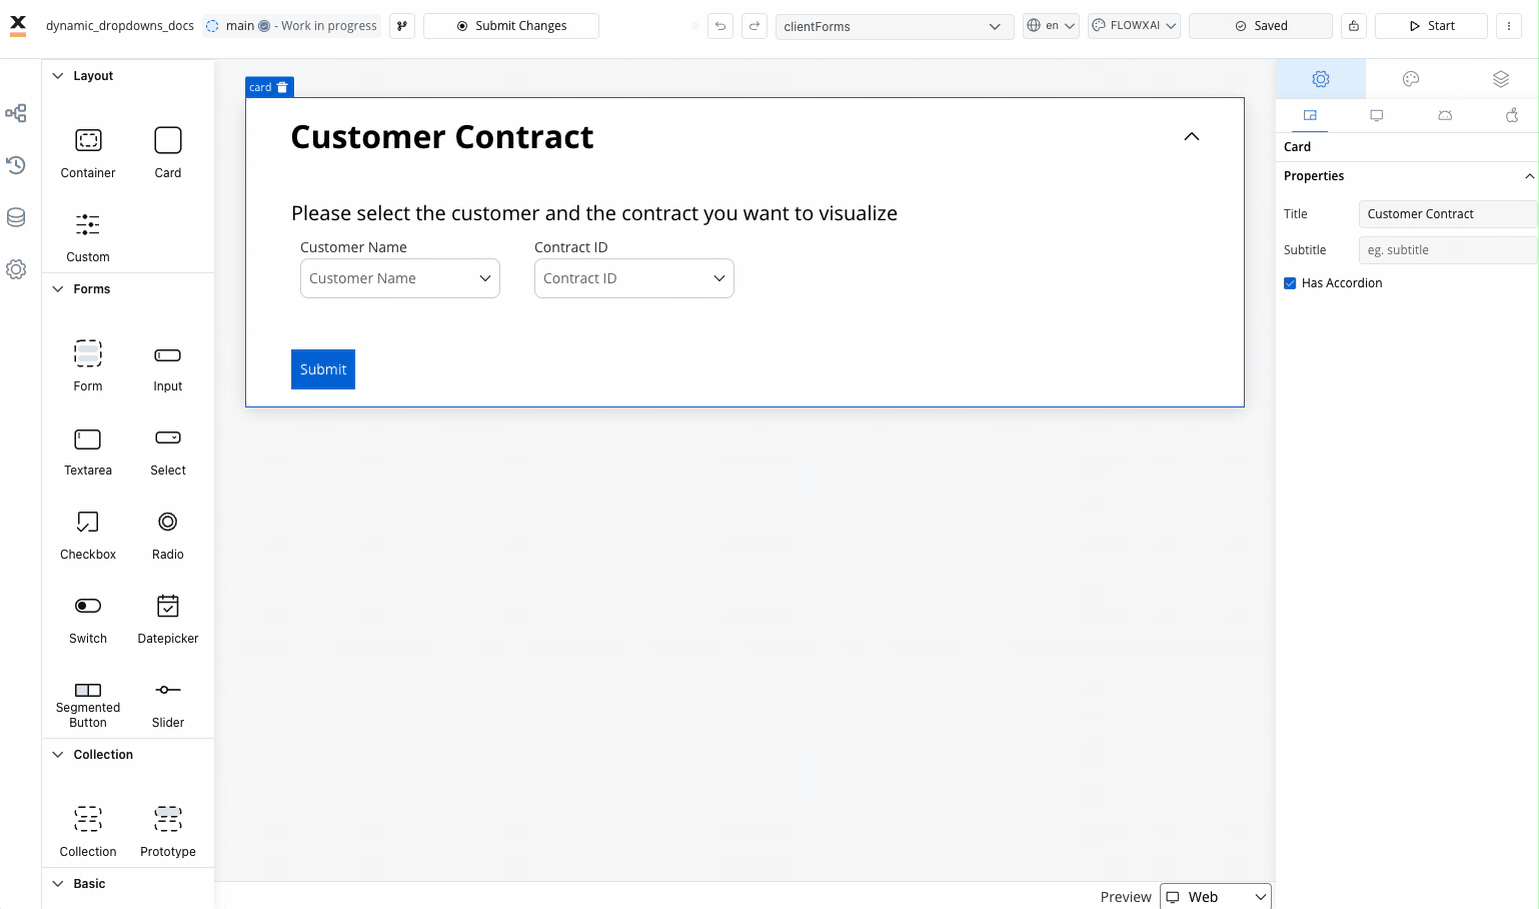Switch to the styles palette tab
This screenshot has height=909, width=1539.
1411,79
